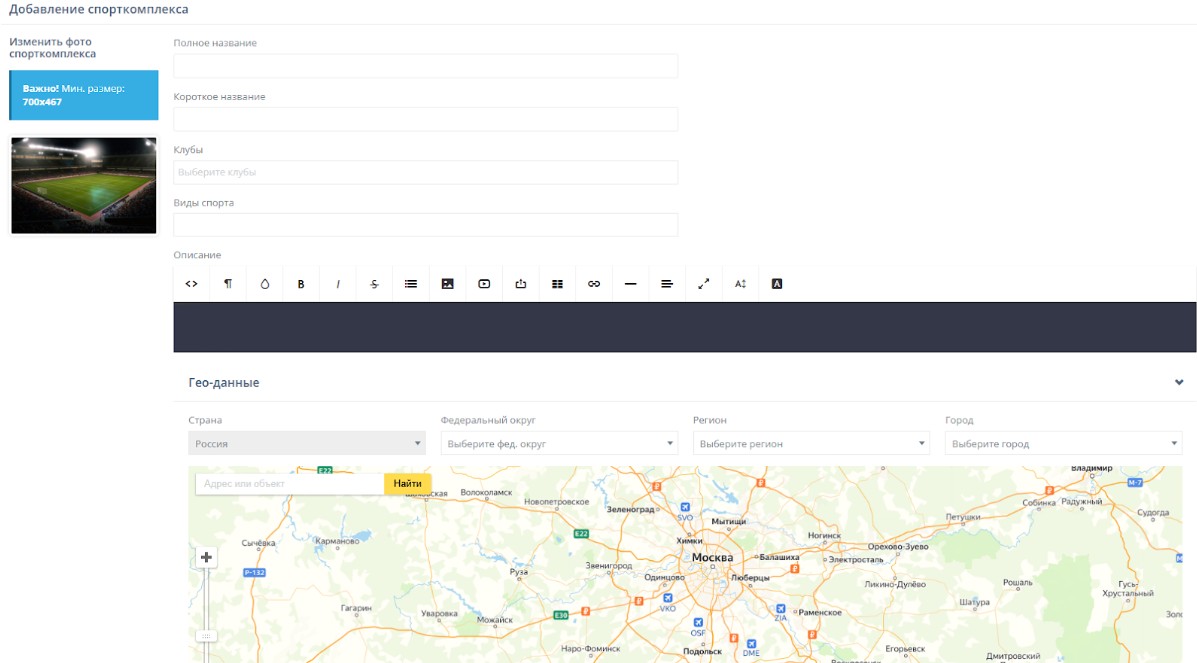Open text alignment options
This screenshot has width=1197, height=663.
pyautogui.click(x=667, y=284)
